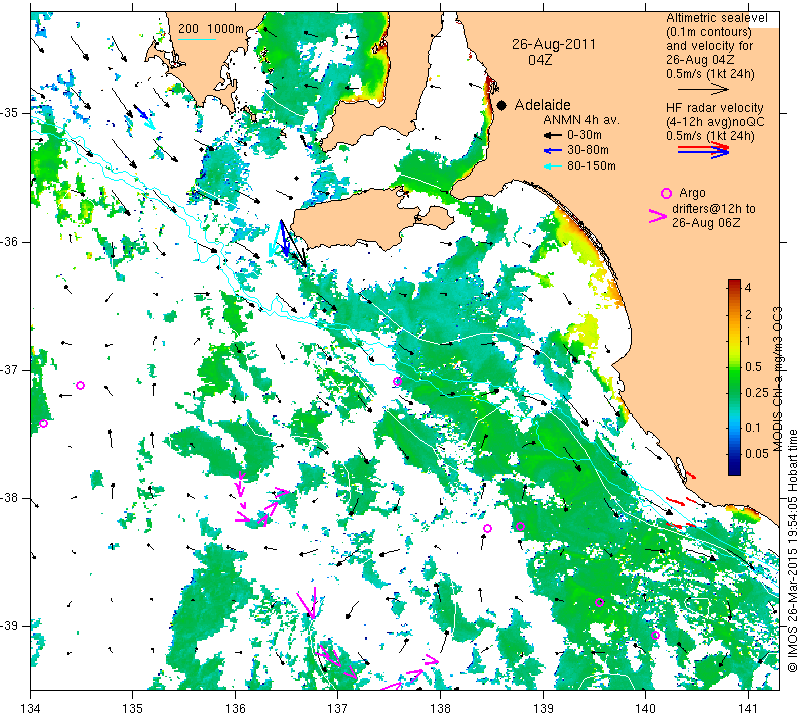Select the HF radar velocity heading
Viewport: 800px width, 720px height.
point(714,108)
